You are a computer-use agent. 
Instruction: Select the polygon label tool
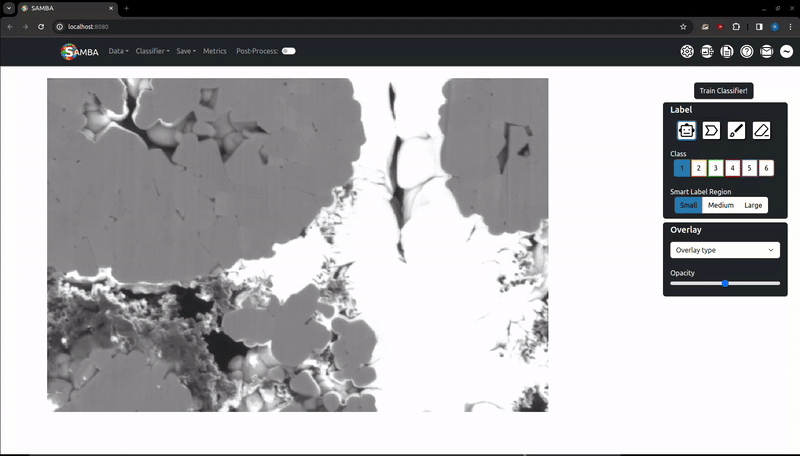pos(711,131)
